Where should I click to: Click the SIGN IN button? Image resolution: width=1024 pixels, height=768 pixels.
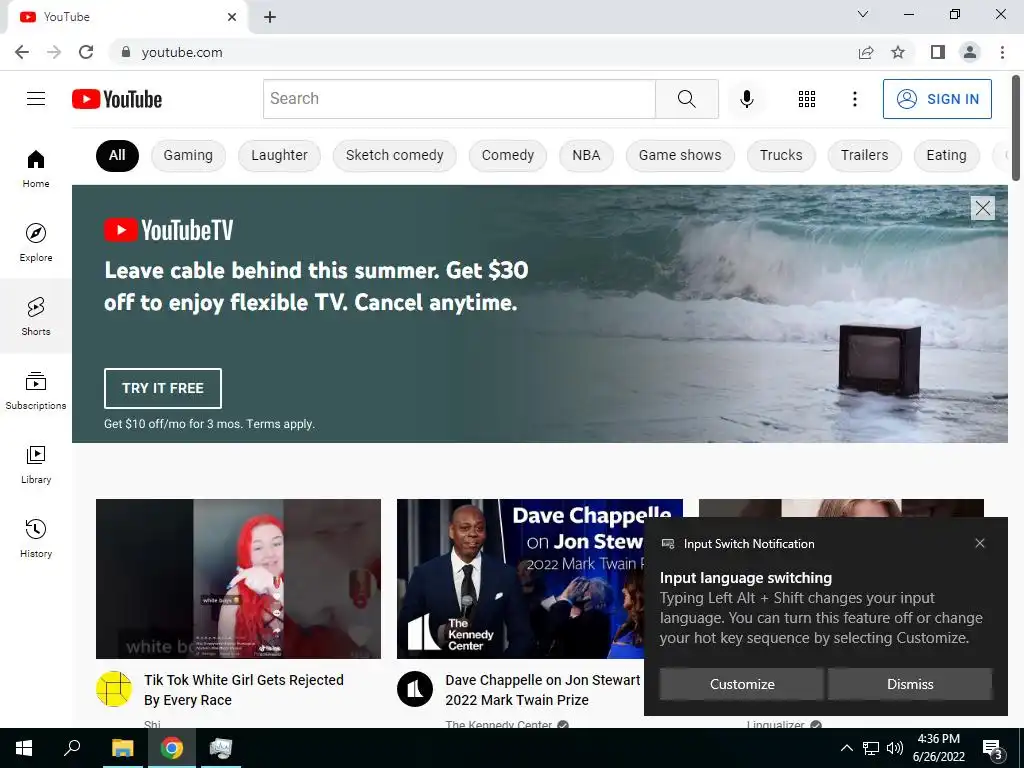pyautogui.click(x=937, y=99)
